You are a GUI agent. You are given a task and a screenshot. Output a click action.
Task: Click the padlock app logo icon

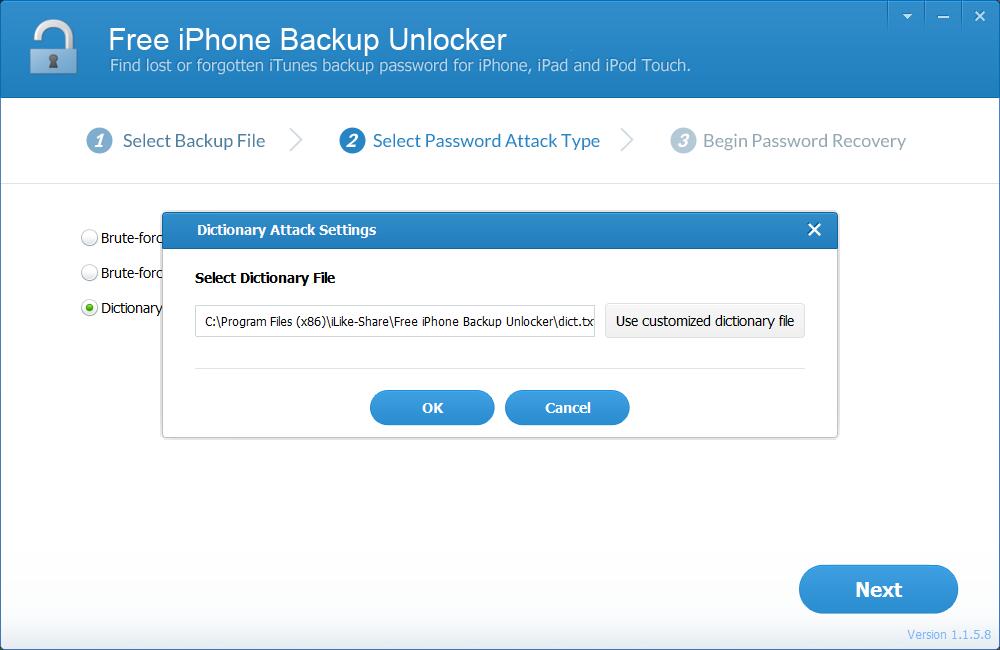click(x=53, y=47)
